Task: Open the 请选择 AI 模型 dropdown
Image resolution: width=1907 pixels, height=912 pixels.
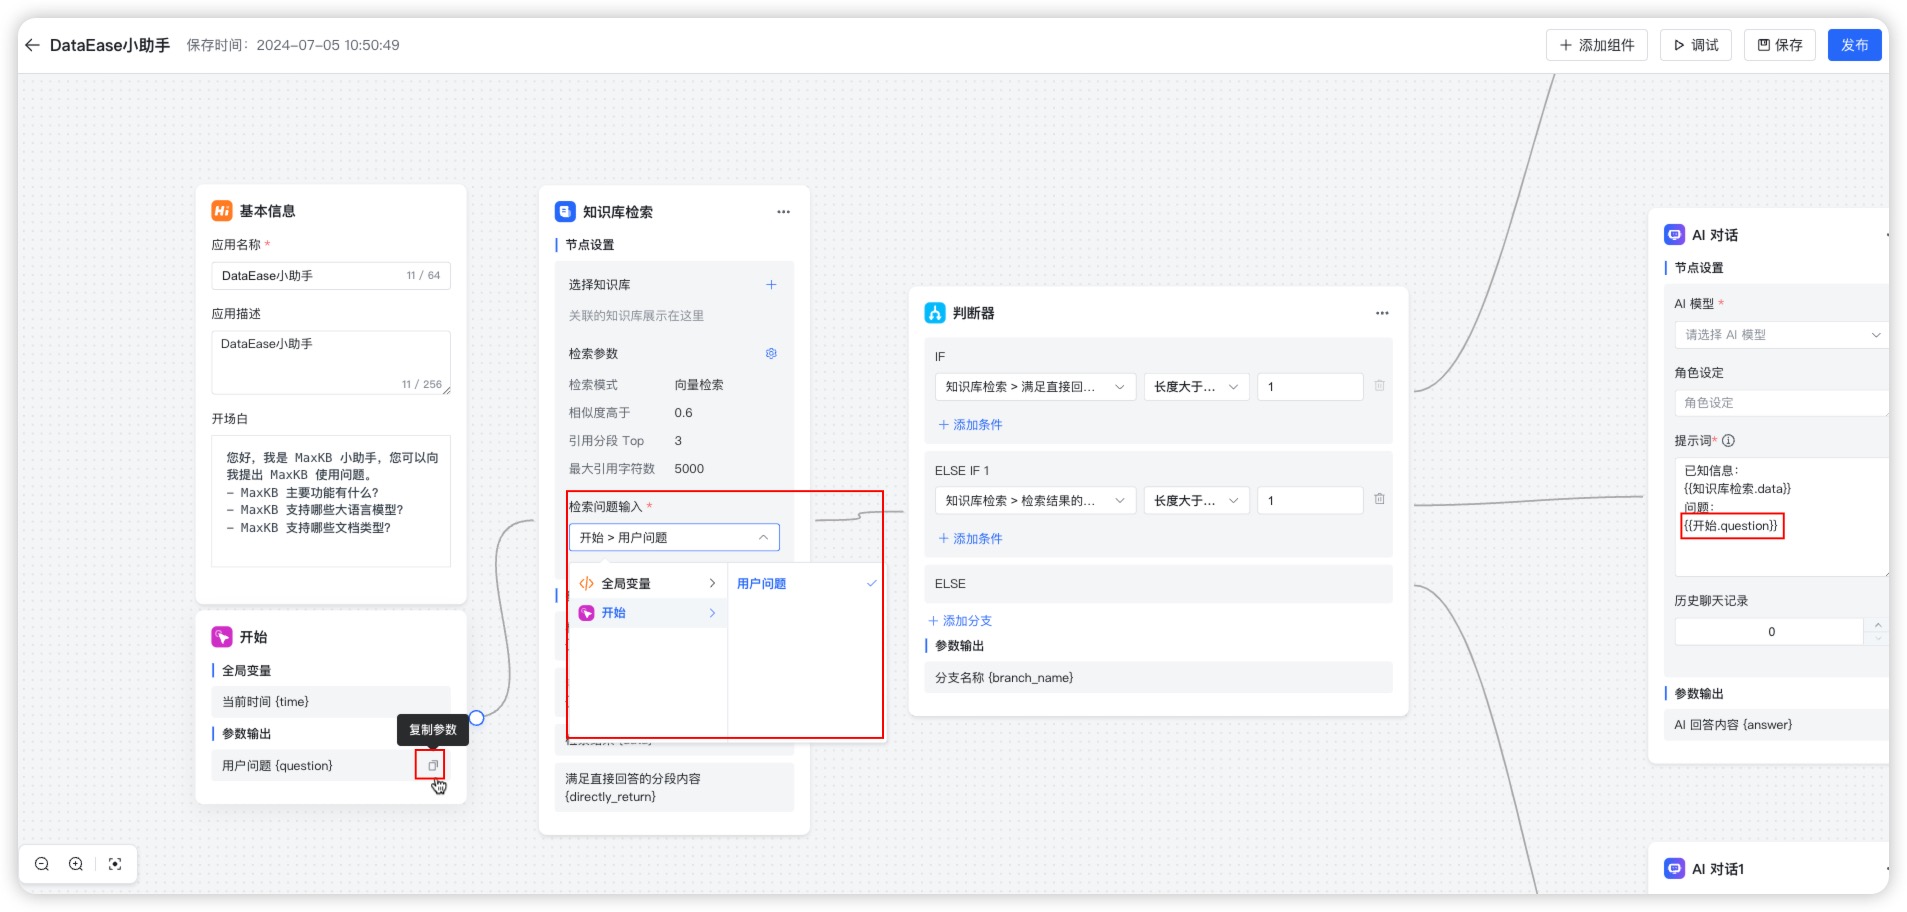Action: pos(1782,335)
